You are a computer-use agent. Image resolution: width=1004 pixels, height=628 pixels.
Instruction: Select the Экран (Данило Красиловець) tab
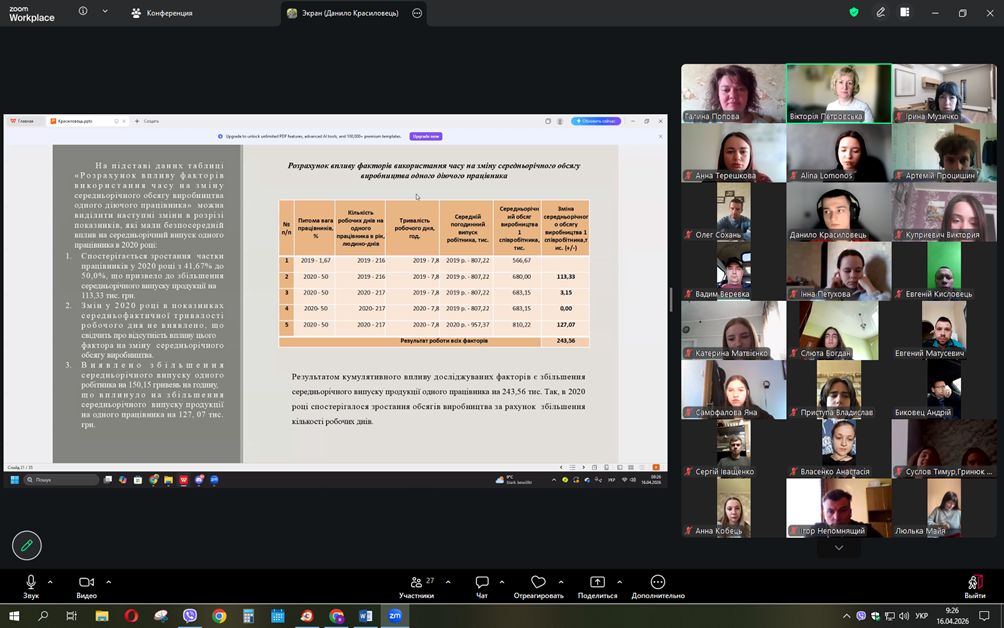(345, 13)
